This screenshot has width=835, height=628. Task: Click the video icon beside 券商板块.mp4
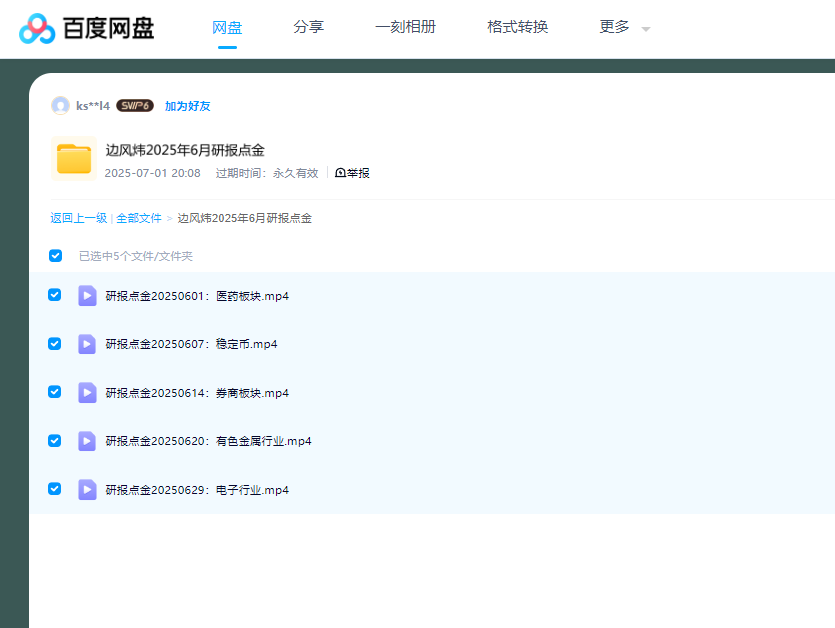point(87,392)
